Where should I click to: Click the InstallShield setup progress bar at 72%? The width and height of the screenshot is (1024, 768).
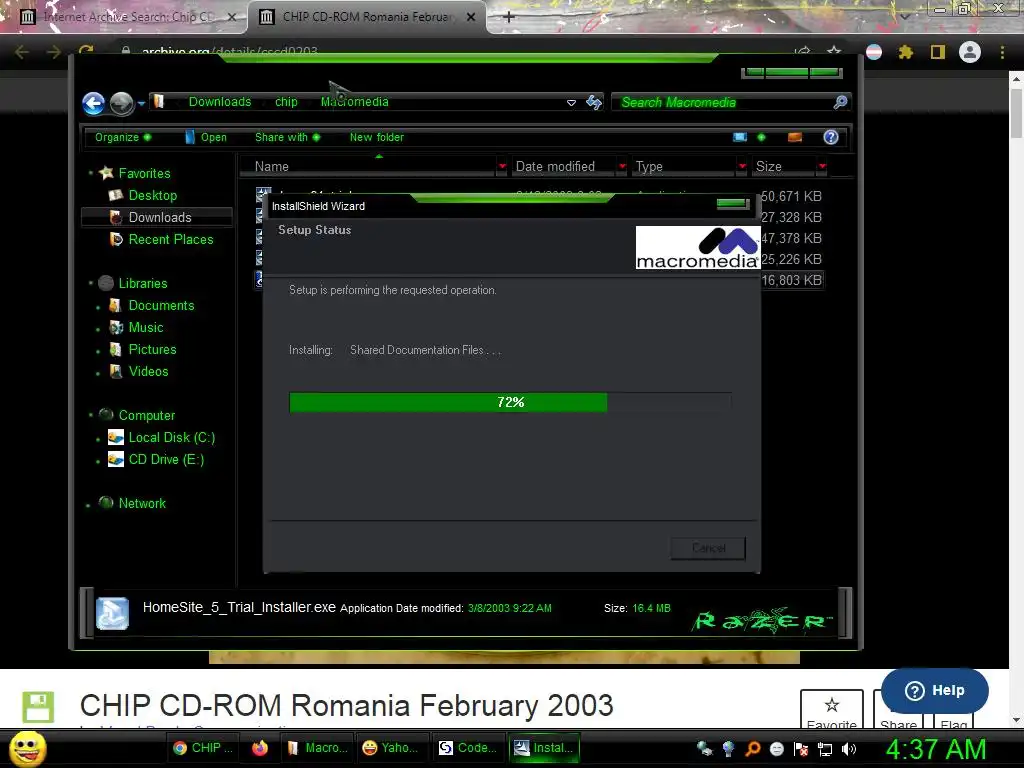(510, 402)
